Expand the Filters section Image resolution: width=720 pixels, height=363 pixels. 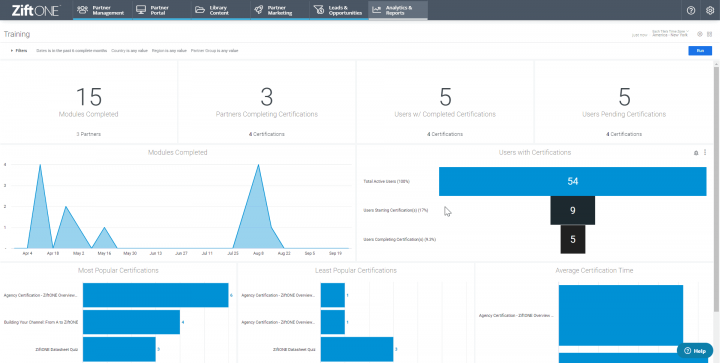pos(19,50)
